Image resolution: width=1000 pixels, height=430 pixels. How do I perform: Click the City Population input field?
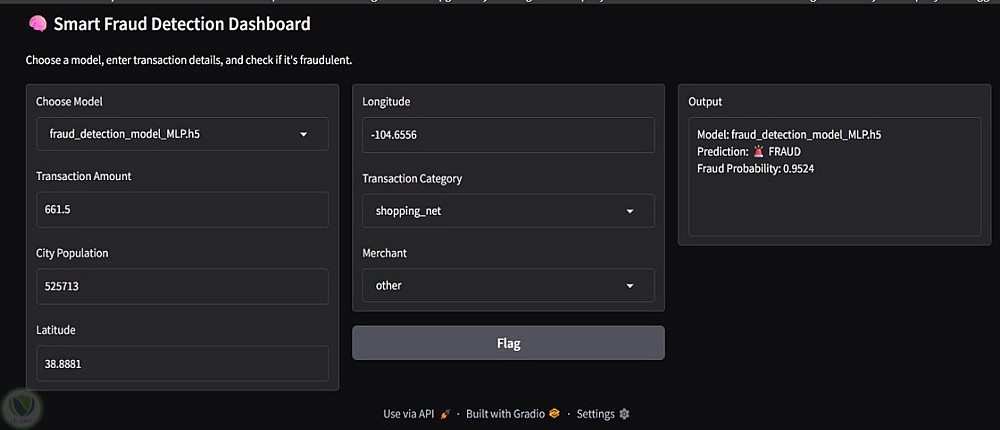[x=182, y=286]
